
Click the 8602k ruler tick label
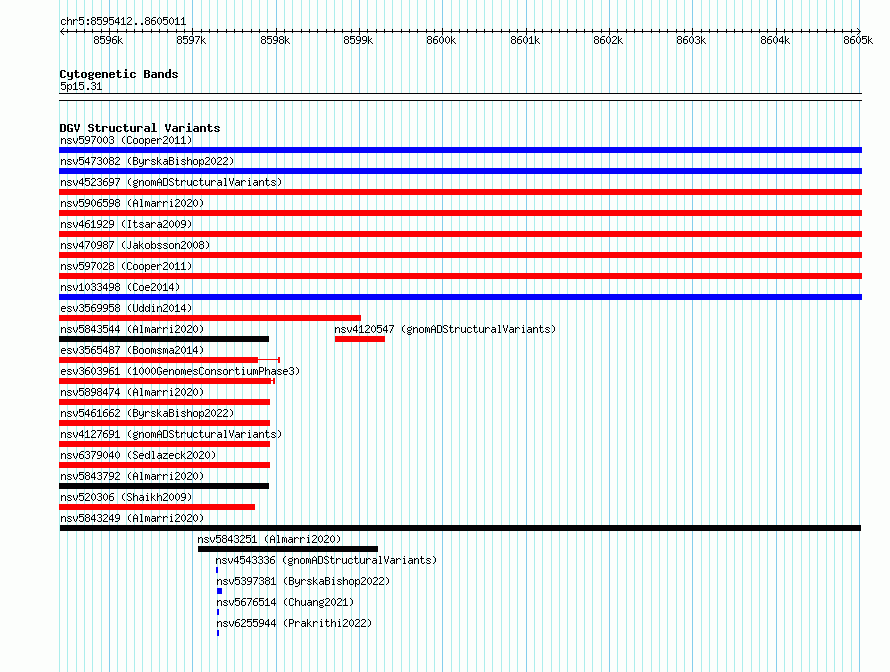(x=608, y=40)
